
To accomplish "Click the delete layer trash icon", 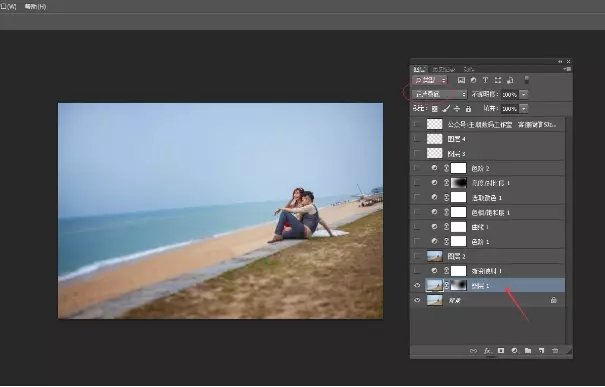I will (x=555, y=350).
